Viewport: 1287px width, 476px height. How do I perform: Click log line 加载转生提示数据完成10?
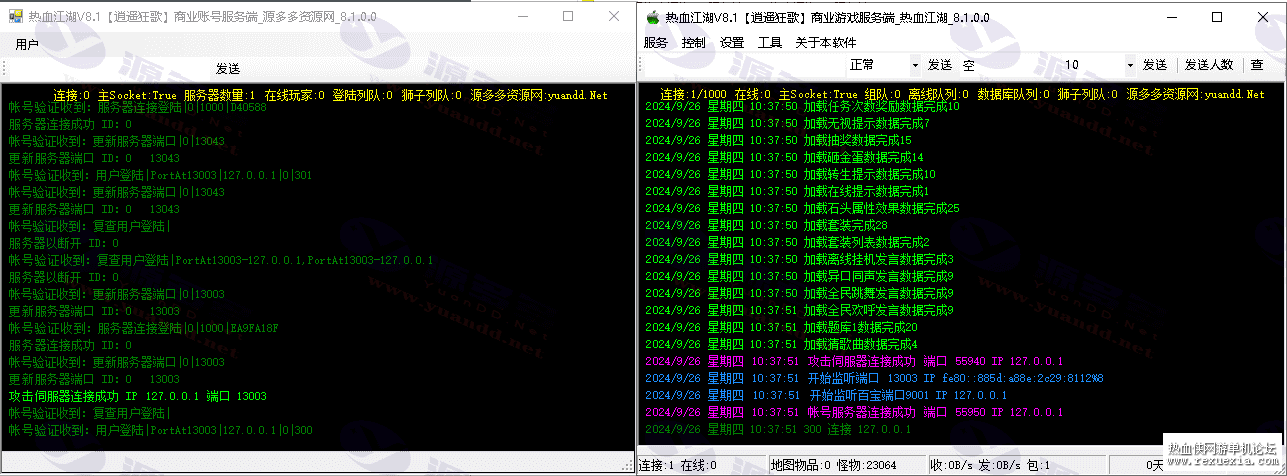pyautogui.click(x=790, y=175)
